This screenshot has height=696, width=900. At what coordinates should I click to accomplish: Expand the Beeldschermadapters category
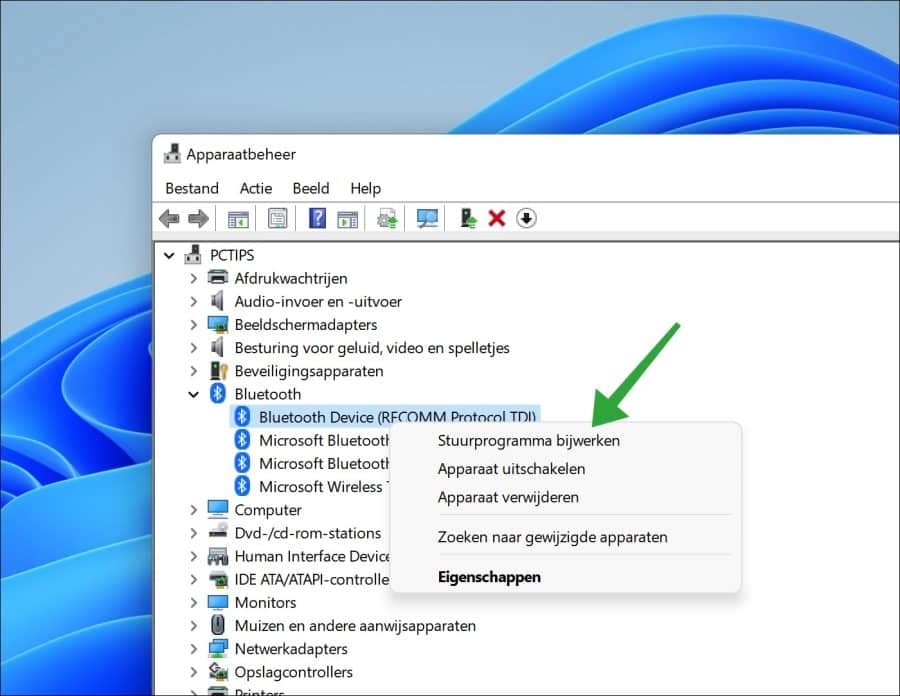pos(193,325)
